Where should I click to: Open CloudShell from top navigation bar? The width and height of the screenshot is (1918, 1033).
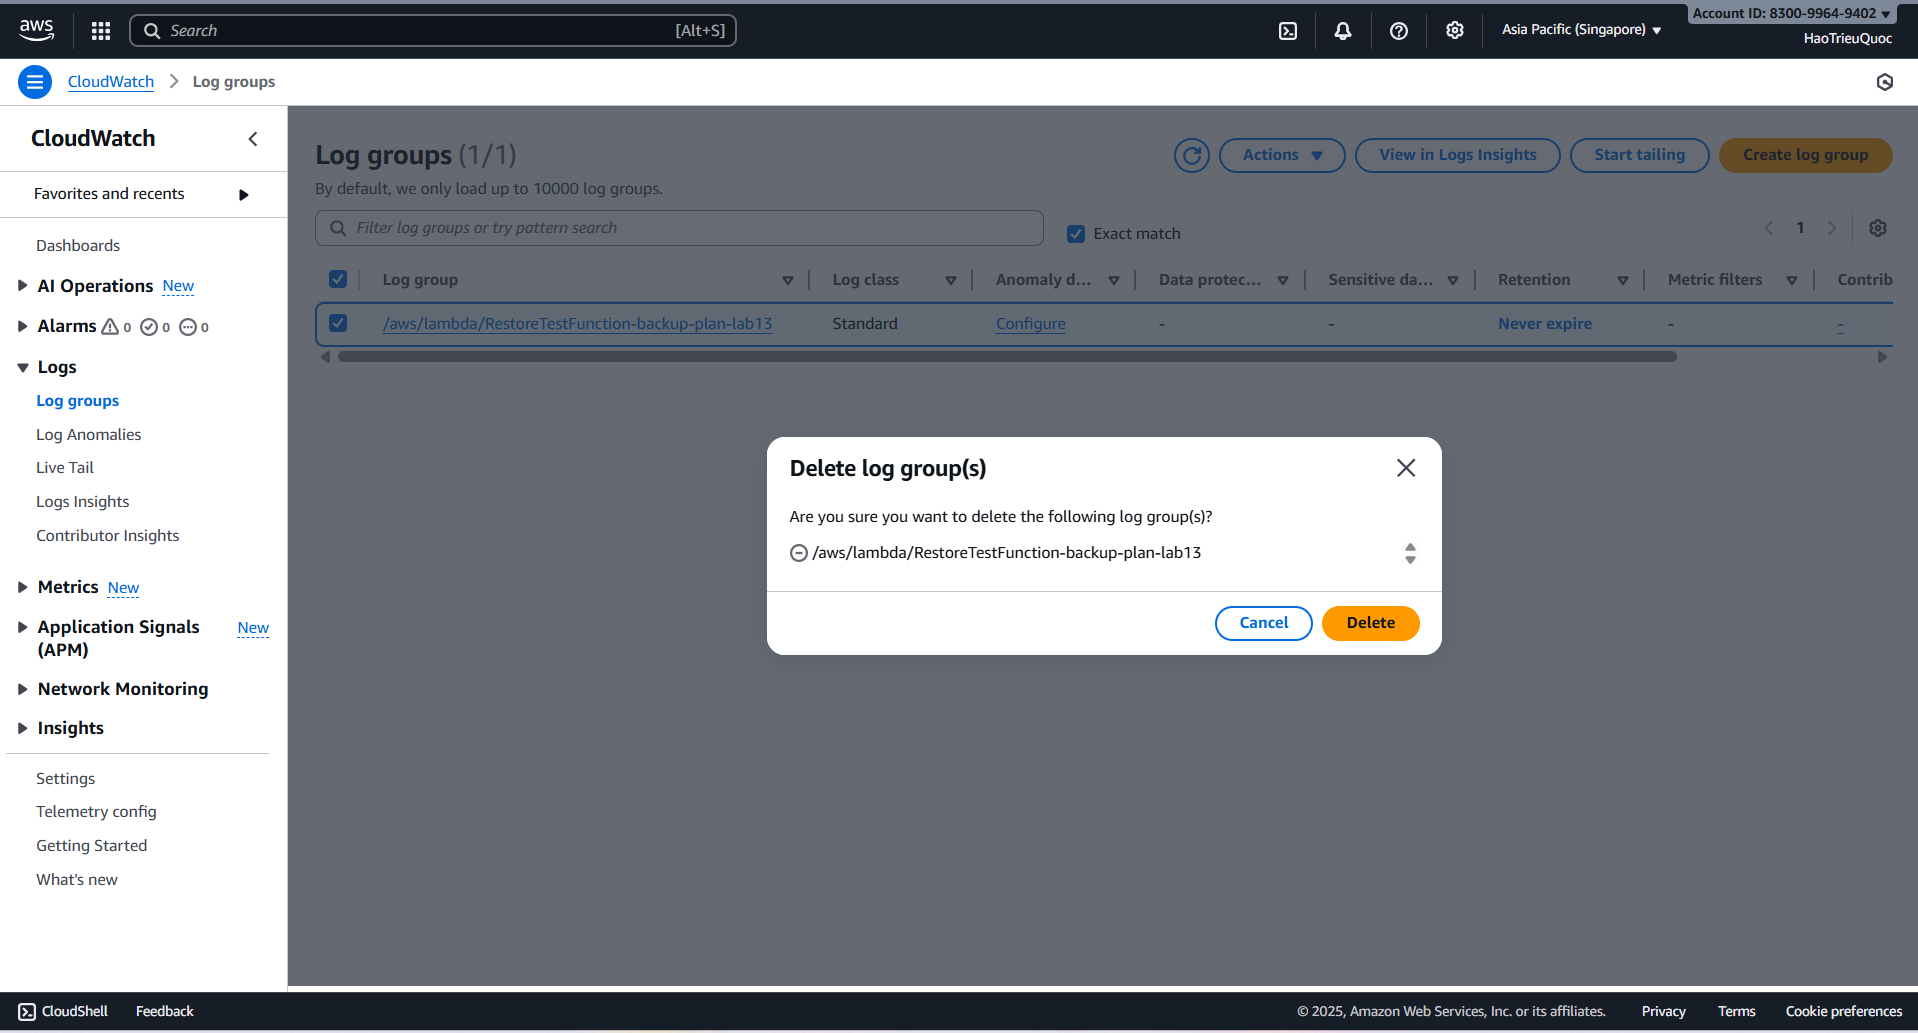coord(1288,31)
